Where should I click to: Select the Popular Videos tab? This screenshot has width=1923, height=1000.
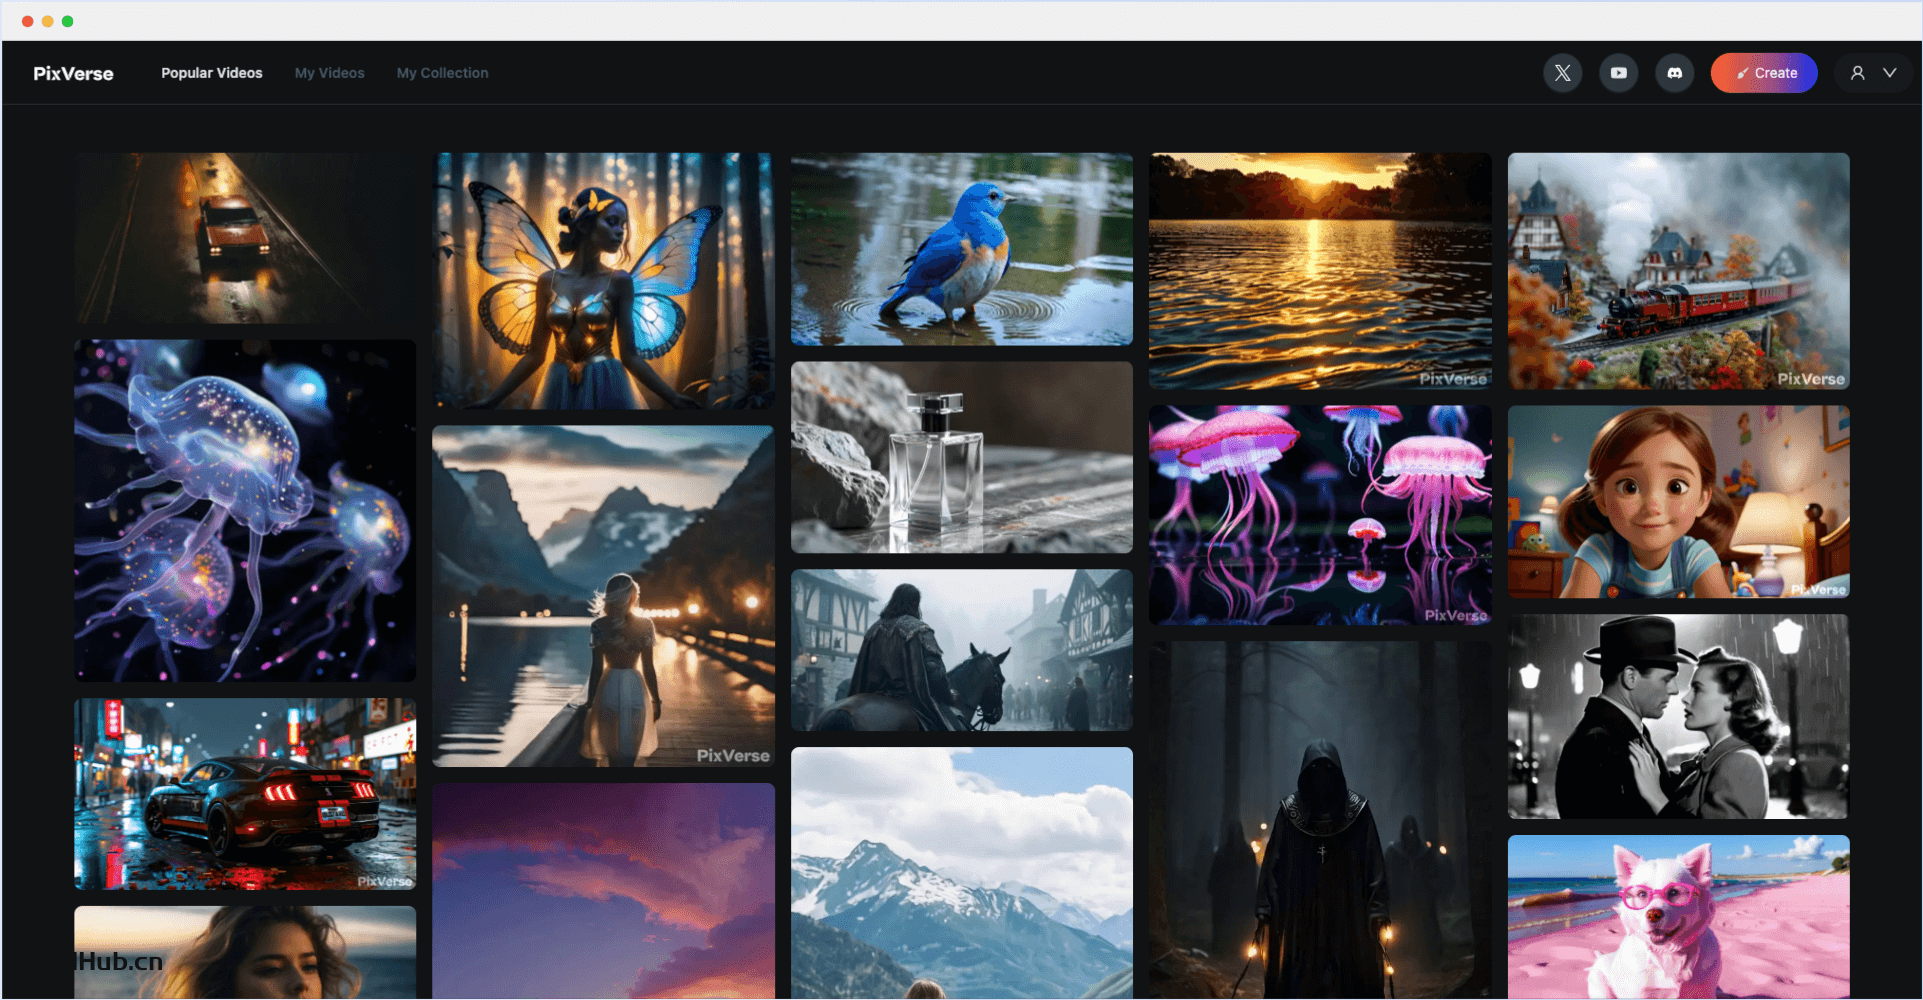click(x=212, y=73)
